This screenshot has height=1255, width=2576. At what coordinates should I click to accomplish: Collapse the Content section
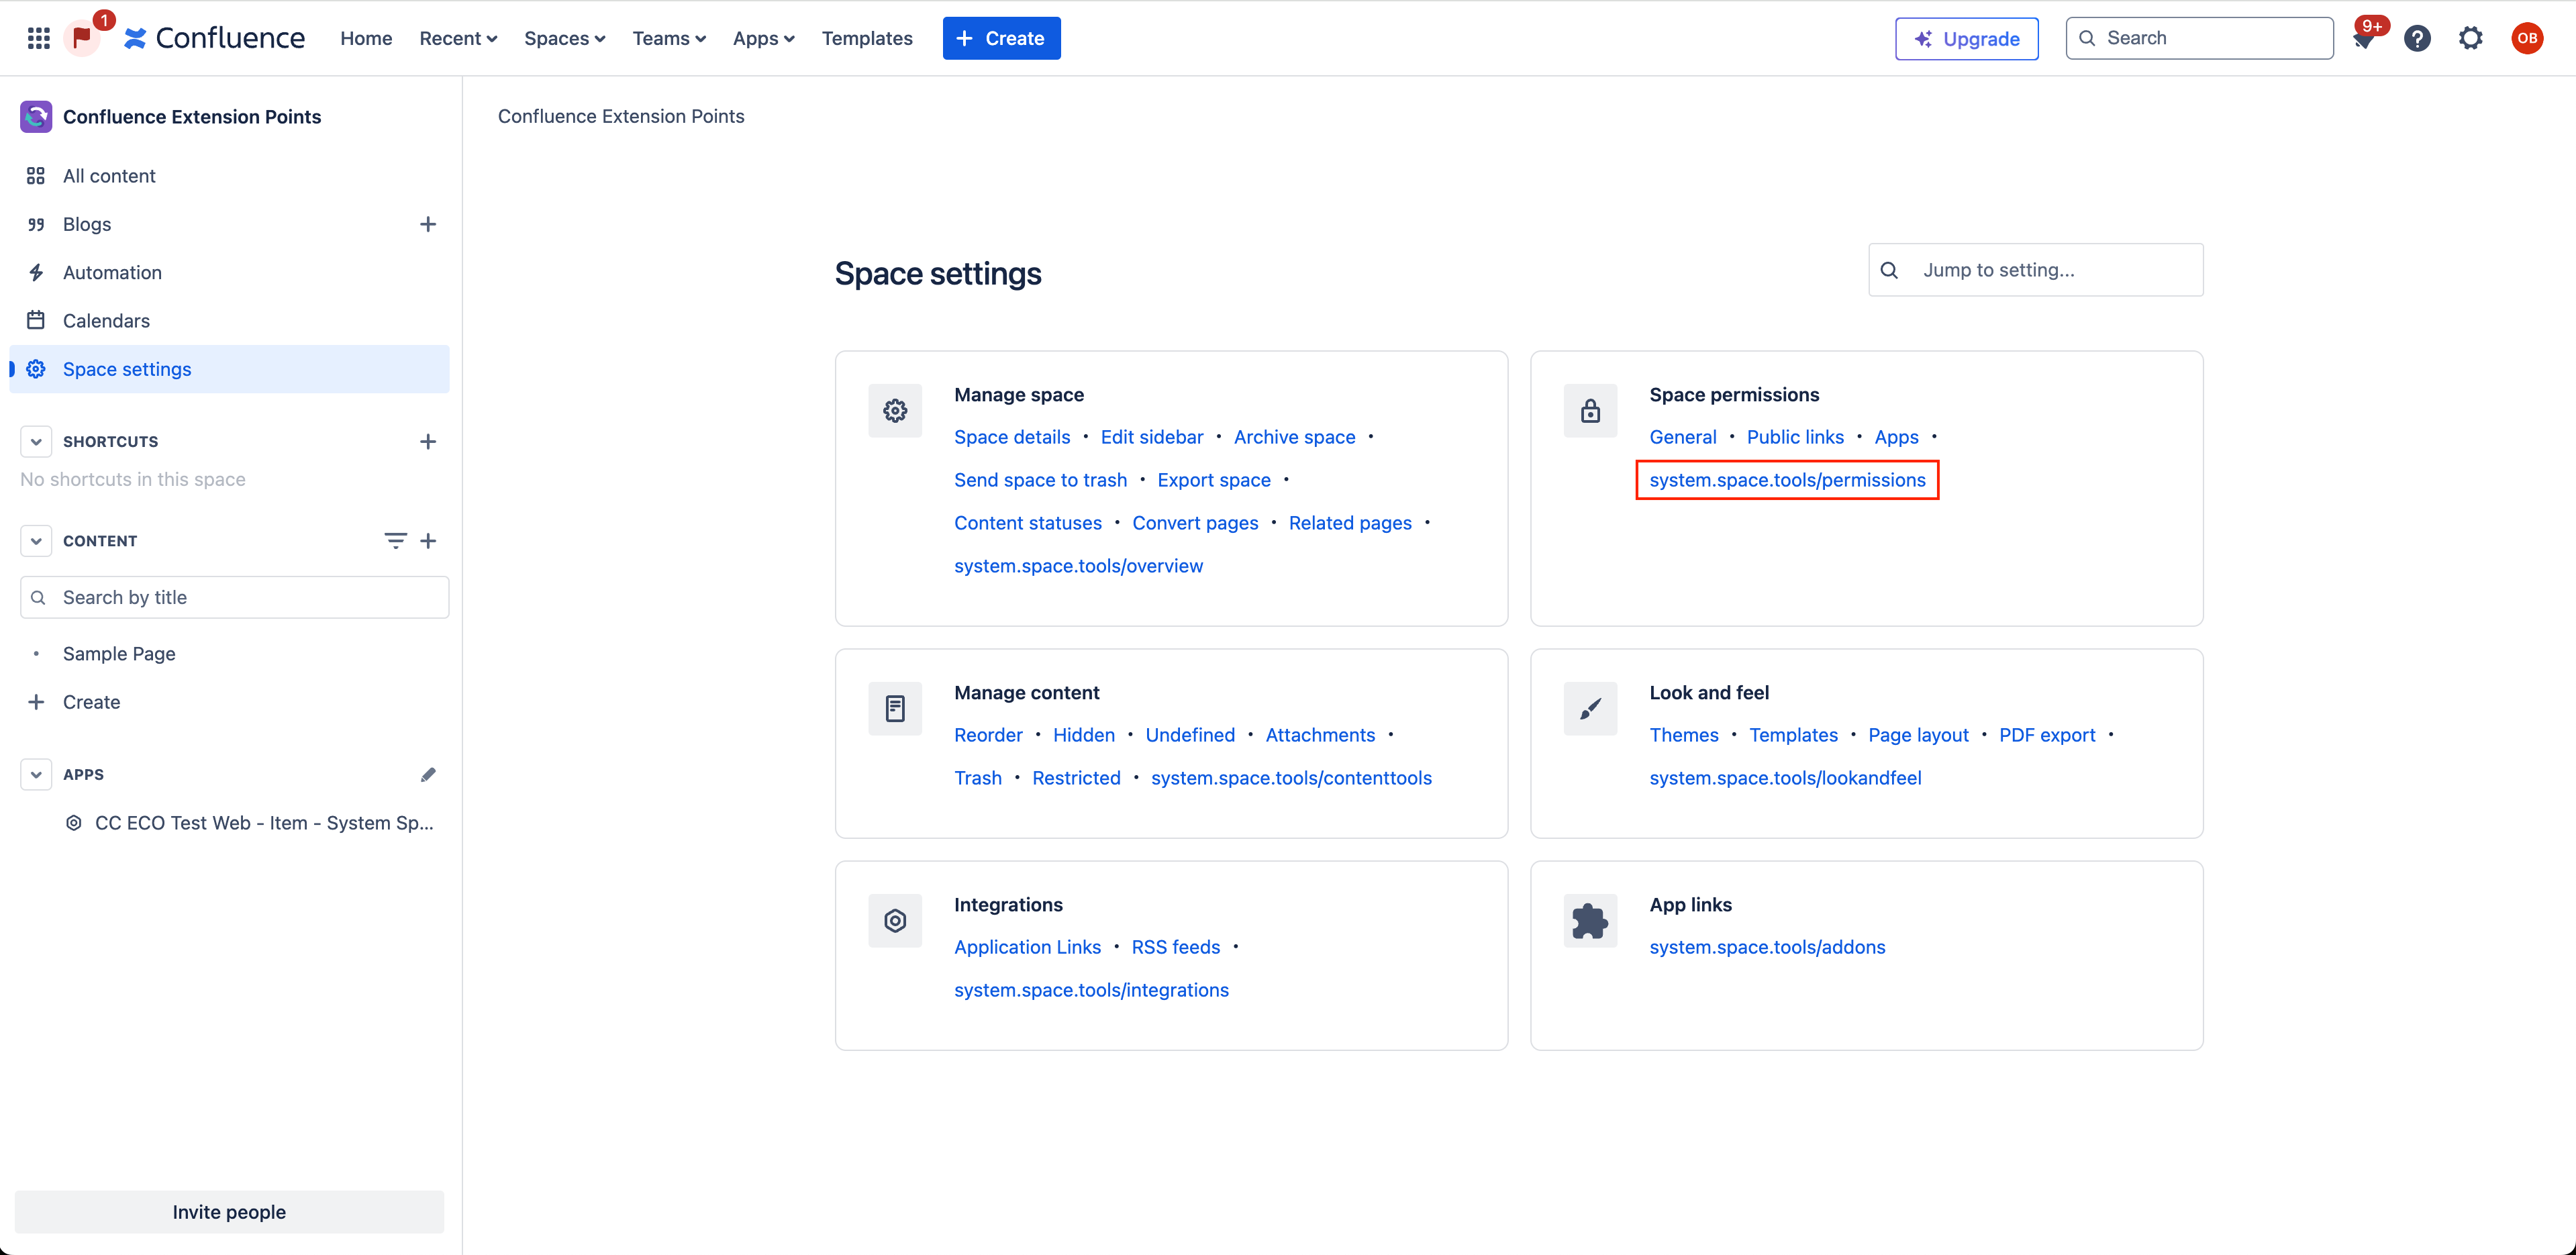[x=36, y=541]
